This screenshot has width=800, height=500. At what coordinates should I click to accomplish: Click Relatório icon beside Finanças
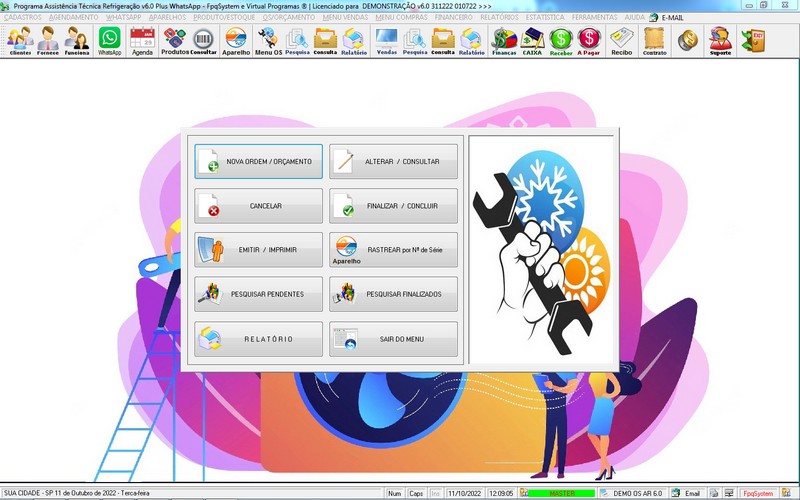click(x=471, y=41)
